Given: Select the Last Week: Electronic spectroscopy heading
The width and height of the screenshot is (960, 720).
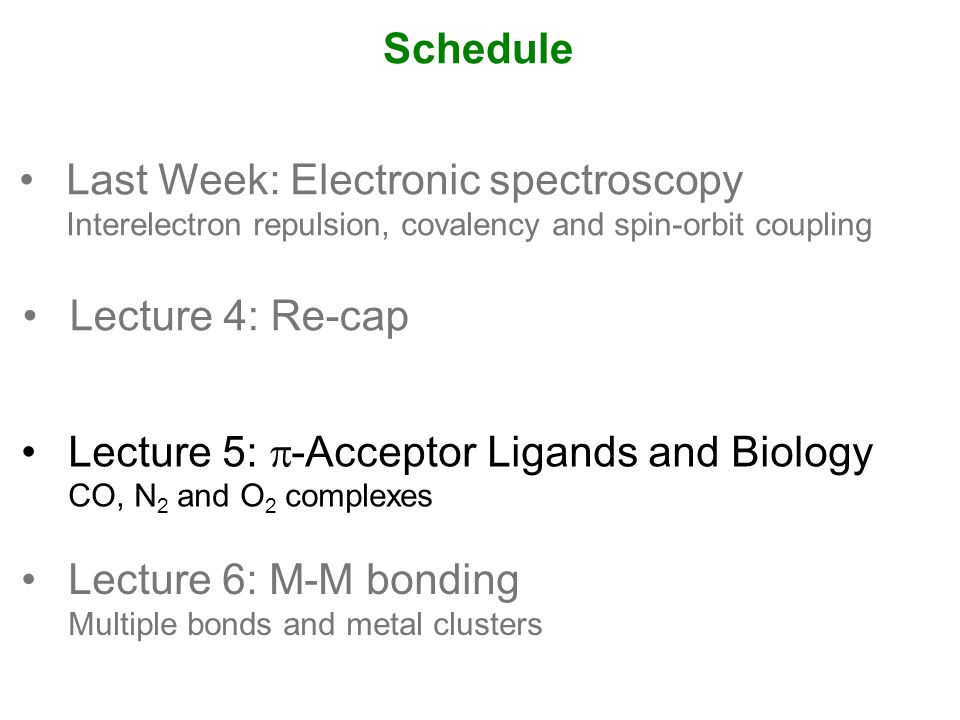Looking at the screenshot, I should click(405, 181).
